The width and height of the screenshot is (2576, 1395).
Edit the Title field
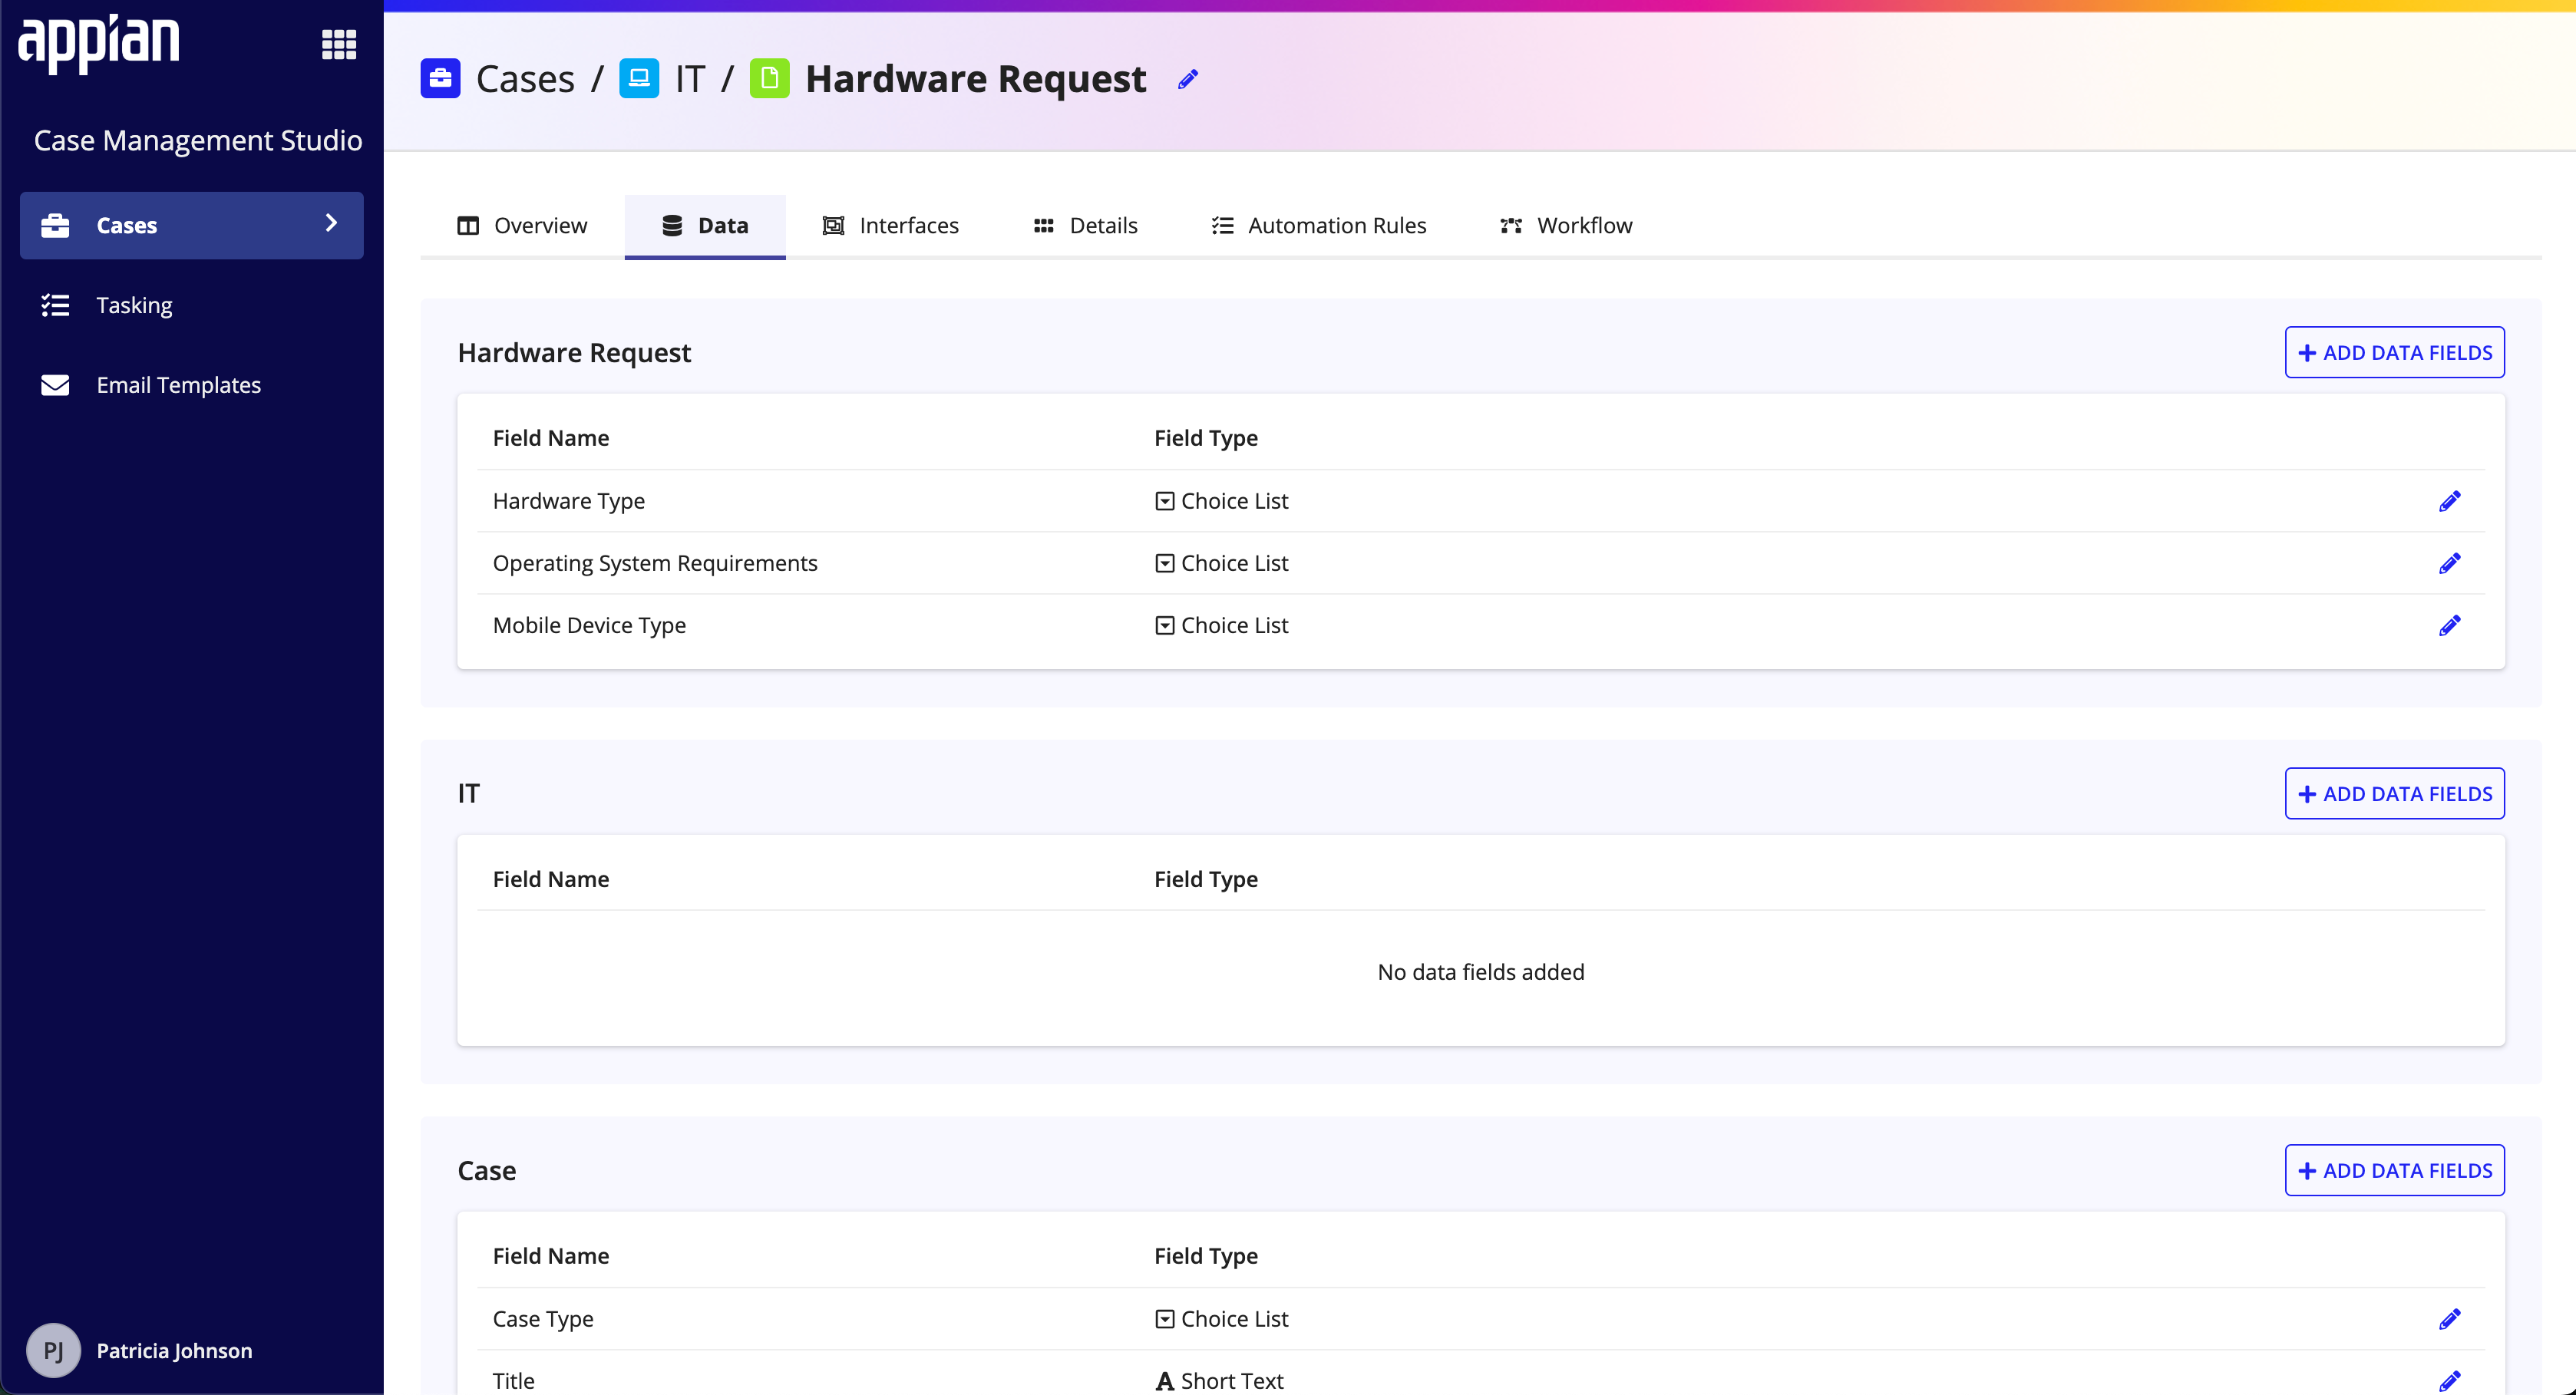(2449, 1381)
